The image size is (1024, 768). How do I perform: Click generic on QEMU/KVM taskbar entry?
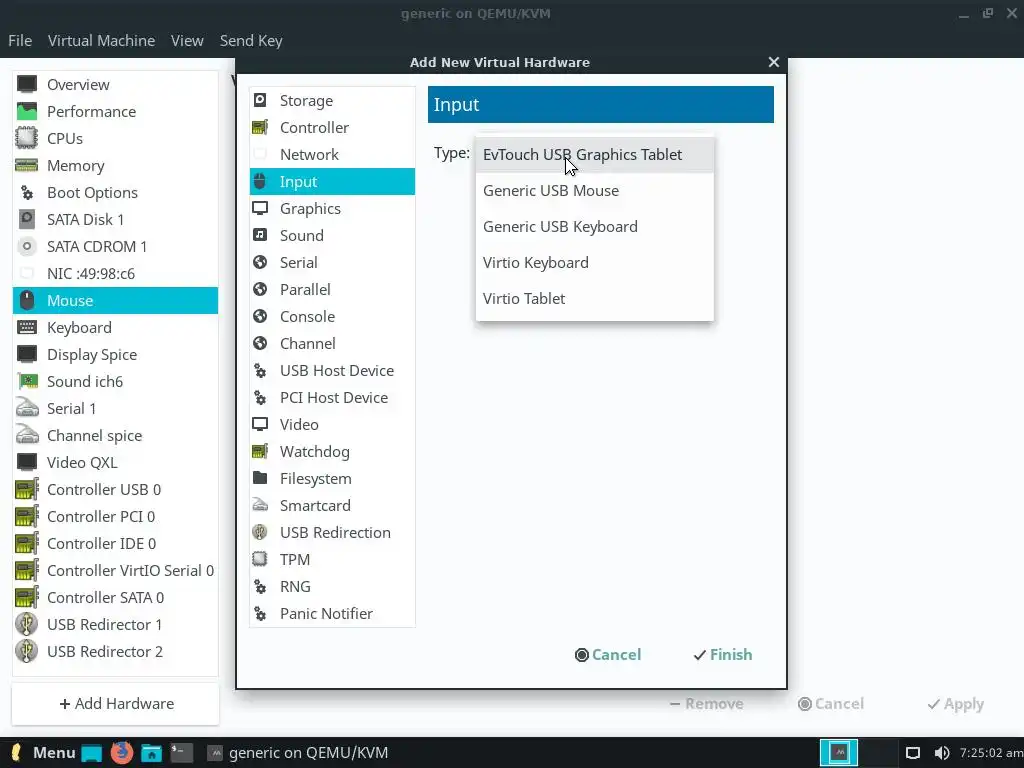pyautogui.click(x=299, y=753)
